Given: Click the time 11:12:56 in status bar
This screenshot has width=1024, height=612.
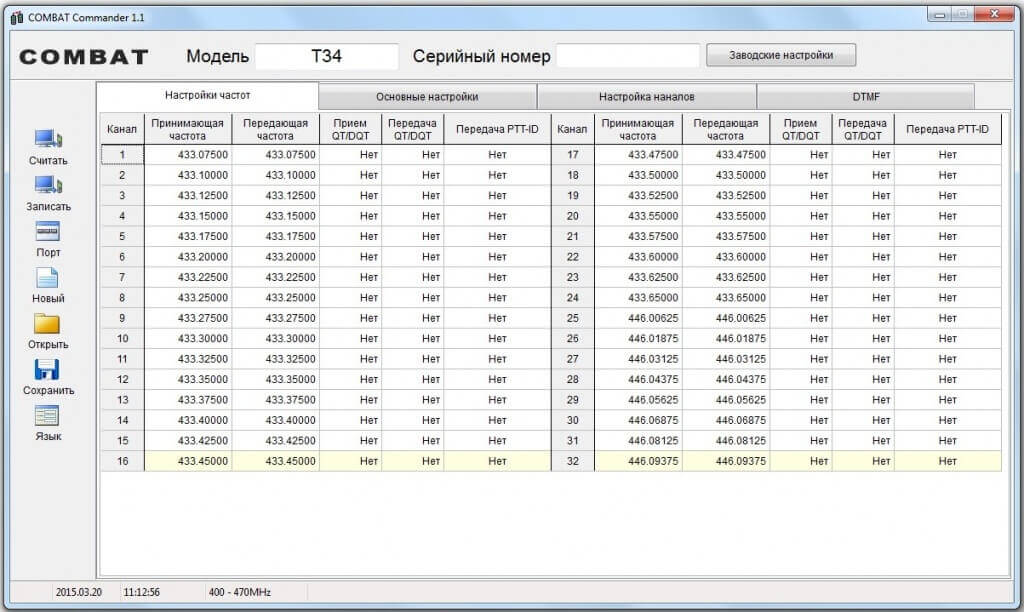Looking at the screenshot, I should tap(142, 592).
